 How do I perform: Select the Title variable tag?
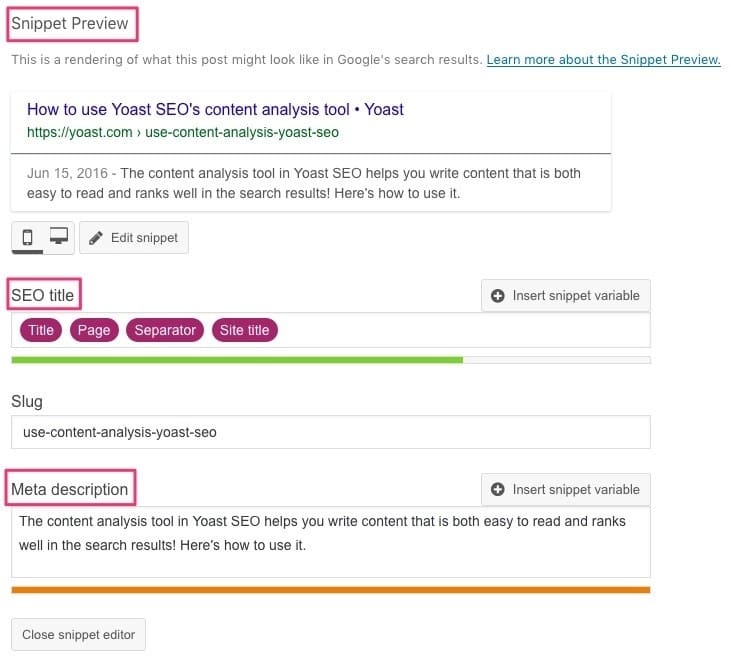[x=41, y=330]
